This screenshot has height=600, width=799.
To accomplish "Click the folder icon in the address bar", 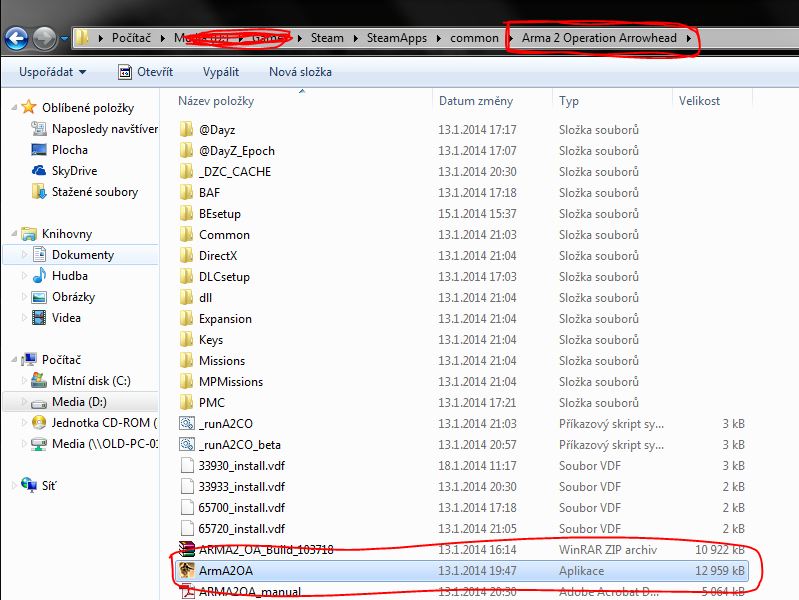I will point(82,38).
